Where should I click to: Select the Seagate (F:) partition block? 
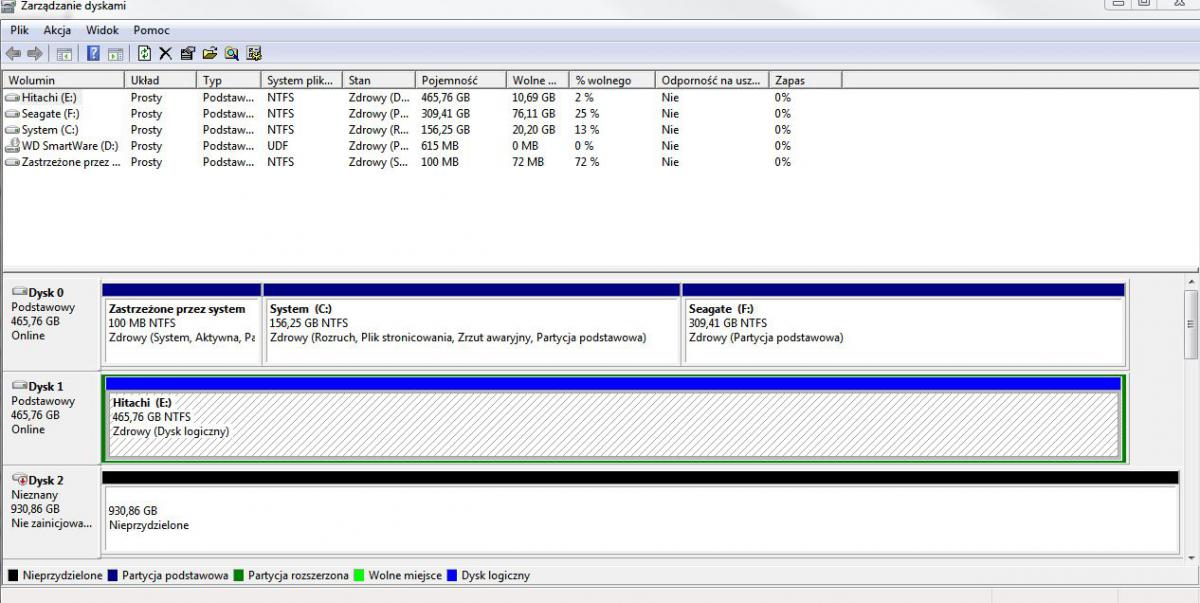pyautogui.click(x=903, y=323)
